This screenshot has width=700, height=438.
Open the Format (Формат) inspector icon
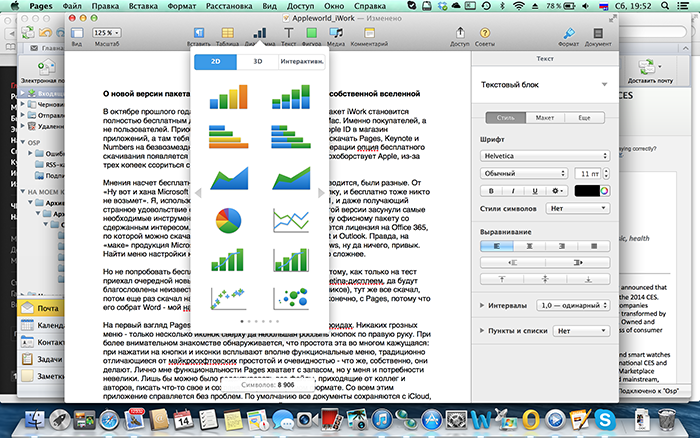[x=568, y=35]
